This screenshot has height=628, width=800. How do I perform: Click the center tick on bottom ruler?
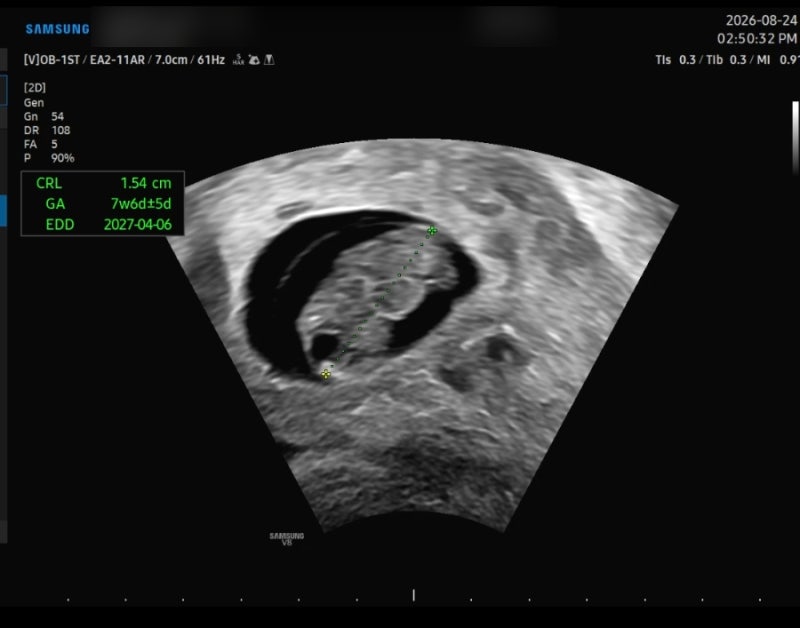[414, 595]
